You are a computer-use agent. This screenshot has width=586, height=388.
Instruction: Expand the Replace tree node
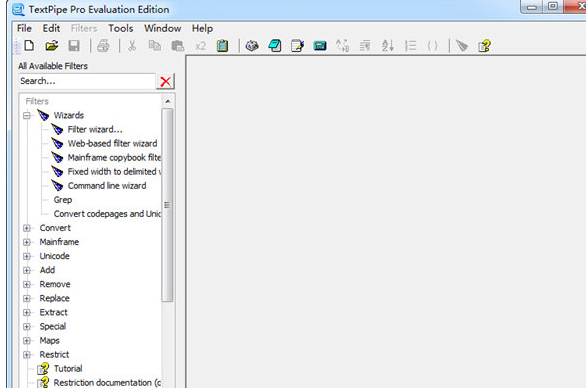click(x=27, y=299)
